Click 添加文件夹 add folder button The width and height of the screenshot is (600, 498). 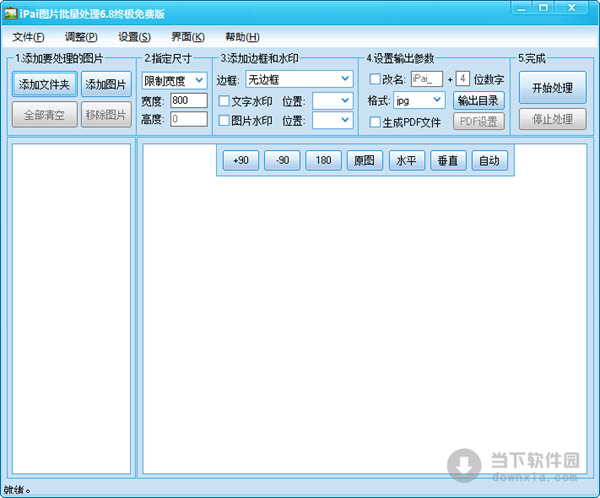click(43, 85)
